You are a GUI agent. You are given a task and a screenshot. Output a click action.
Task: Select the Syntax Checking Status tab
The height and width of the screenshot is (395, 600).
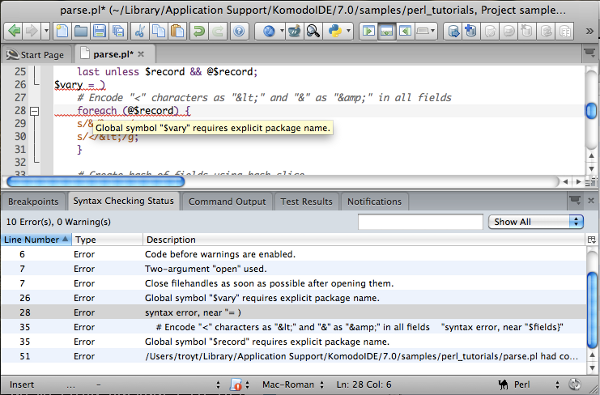(123, 201)
